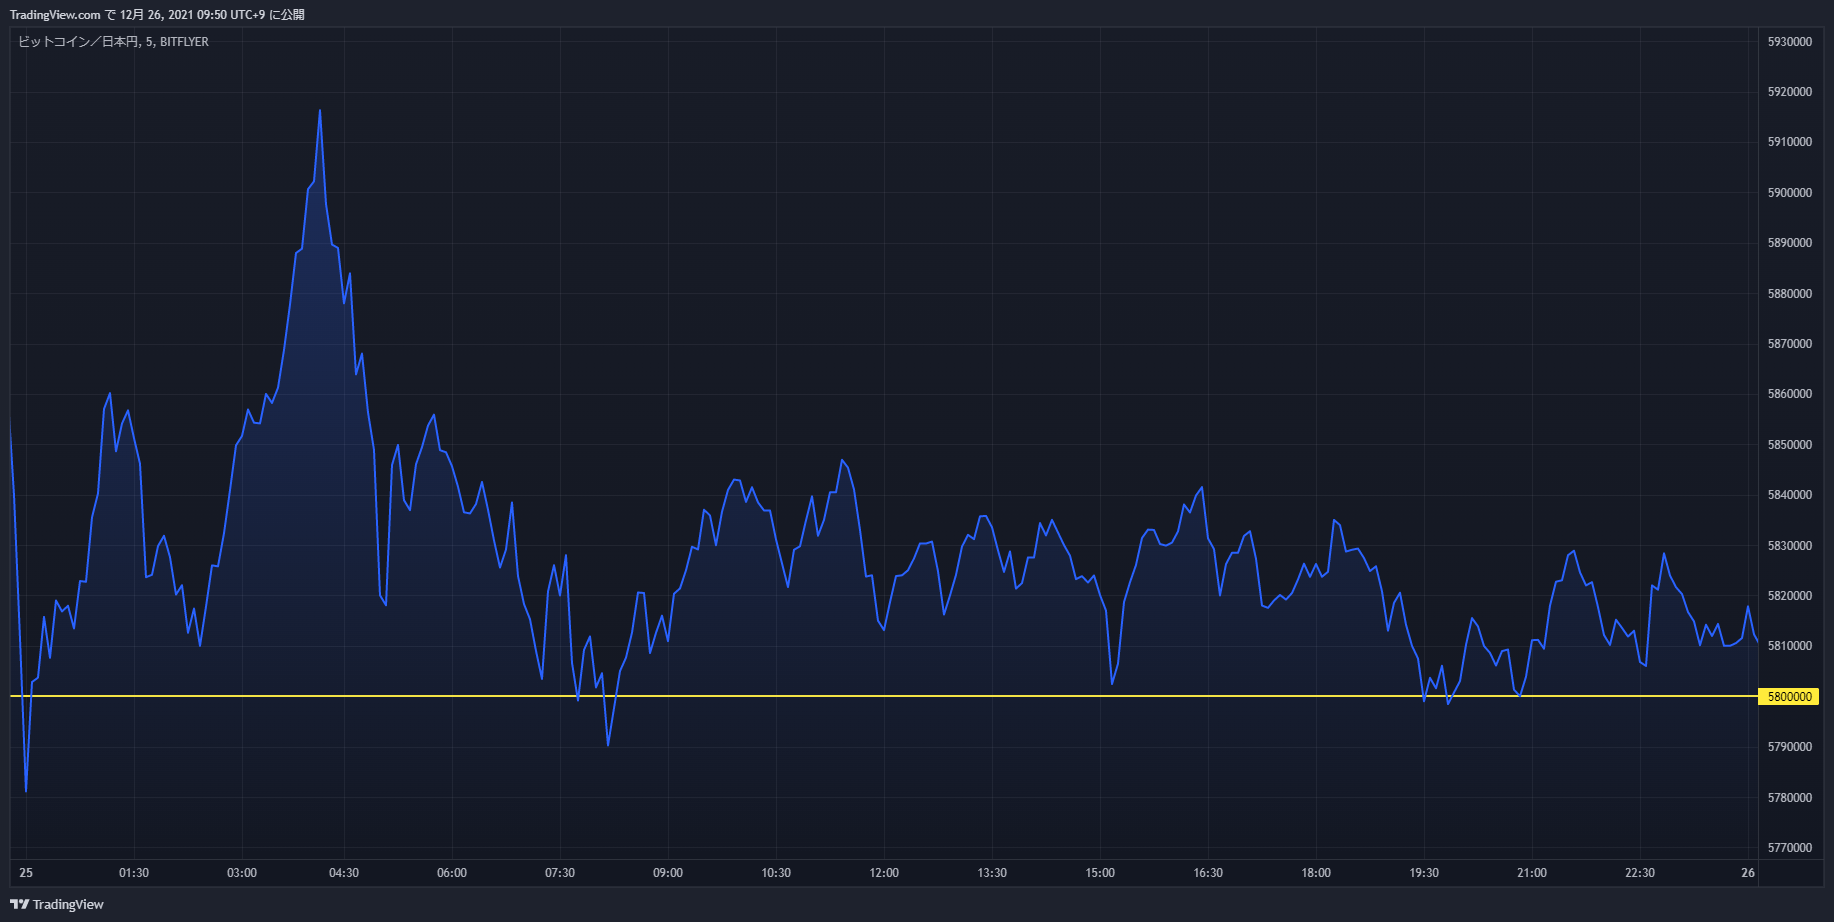1834x922 pixels.
Task: Click the 09:00 time axis label
Action: [668, 873]
